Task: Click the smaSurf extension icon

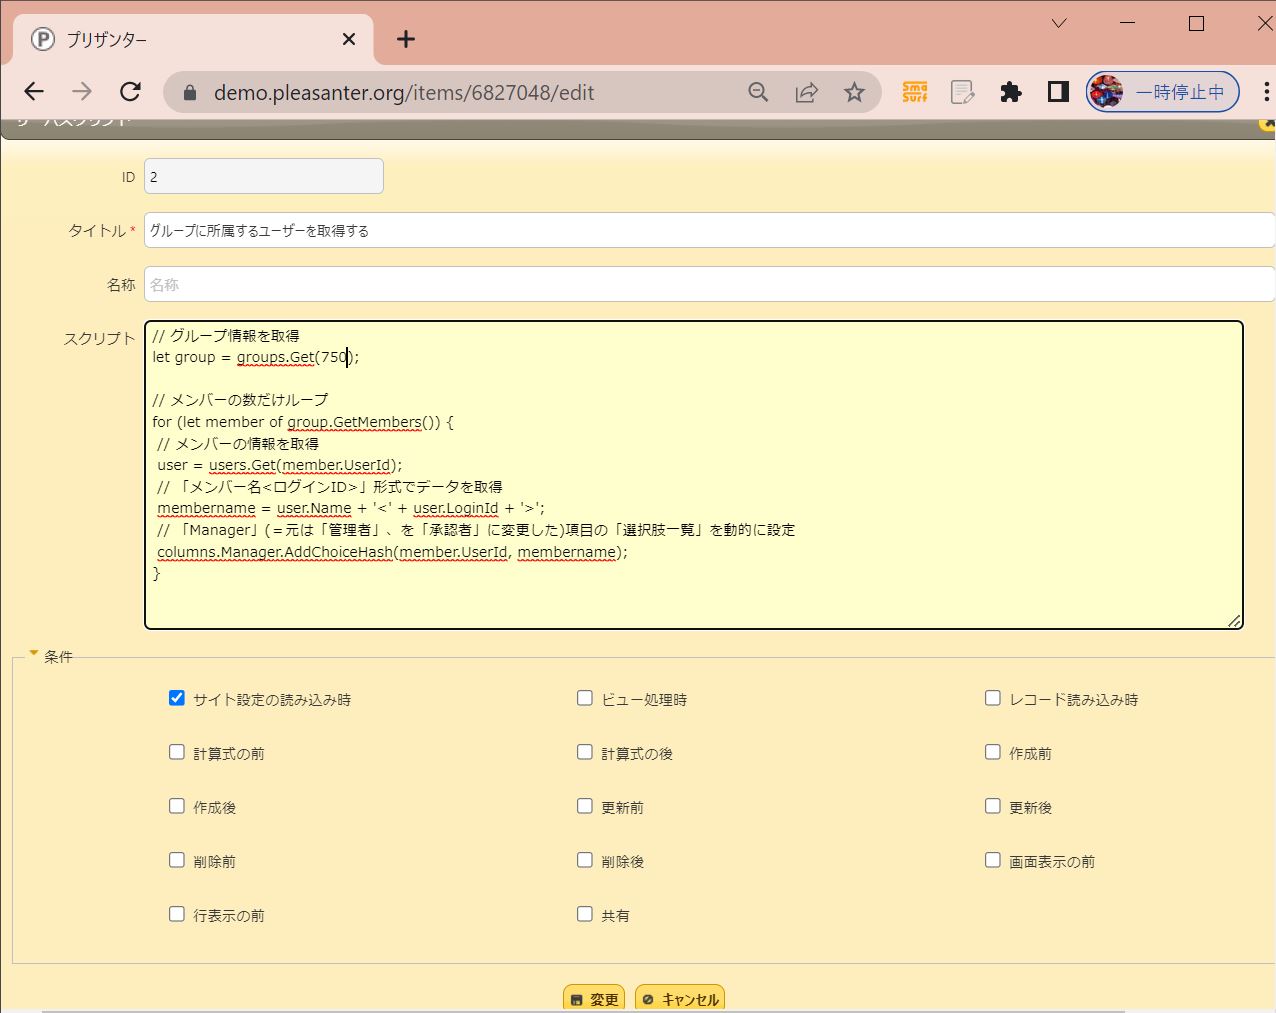Action: [x=915, y=92]
